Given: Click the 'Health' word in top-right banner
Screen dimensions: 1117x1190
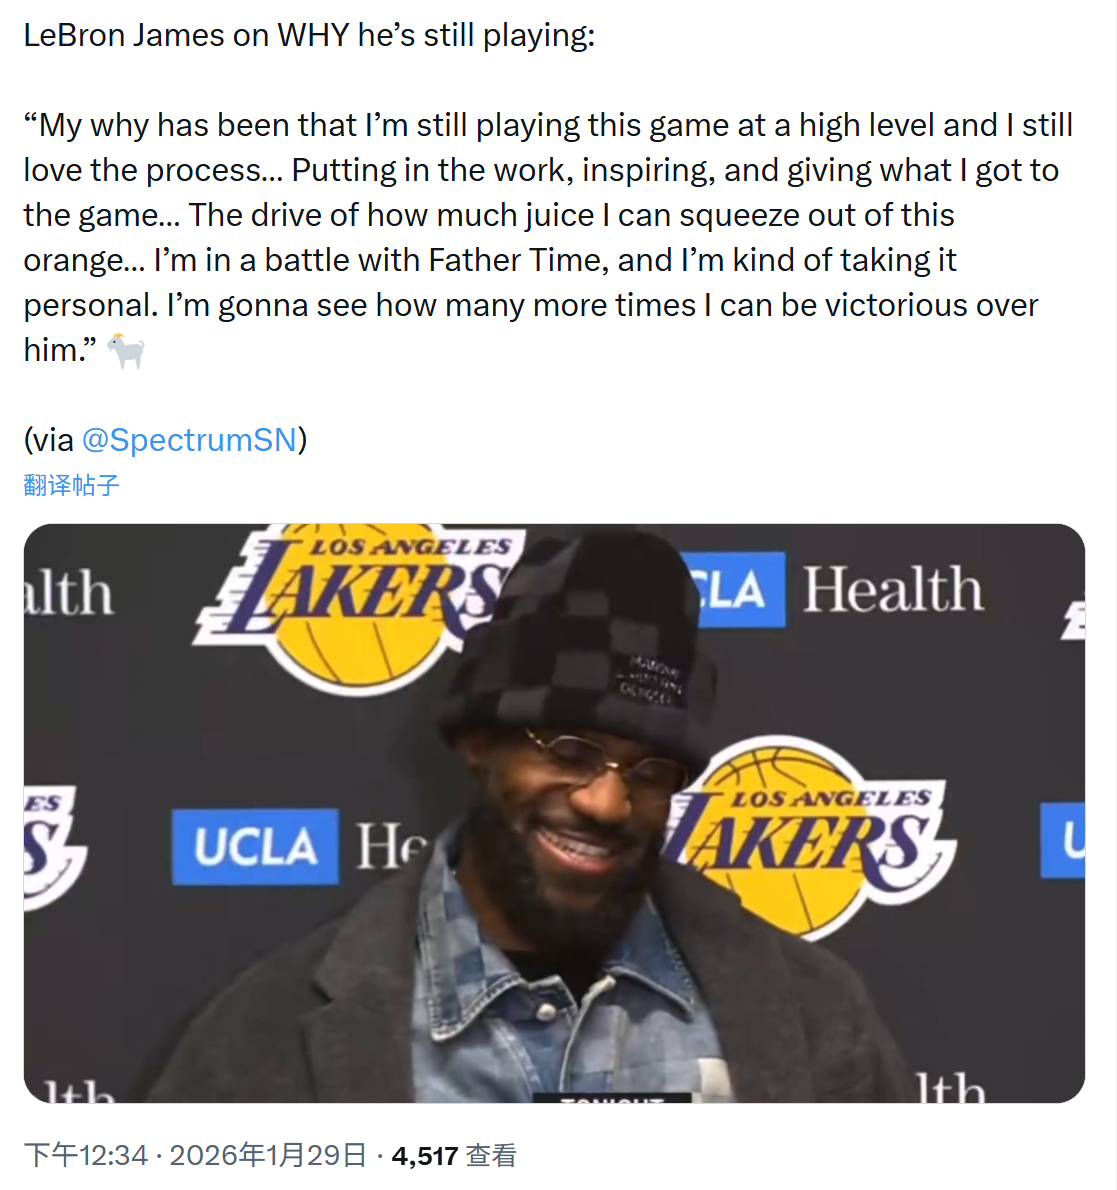Looking at the screenshot, I should 893,590.
